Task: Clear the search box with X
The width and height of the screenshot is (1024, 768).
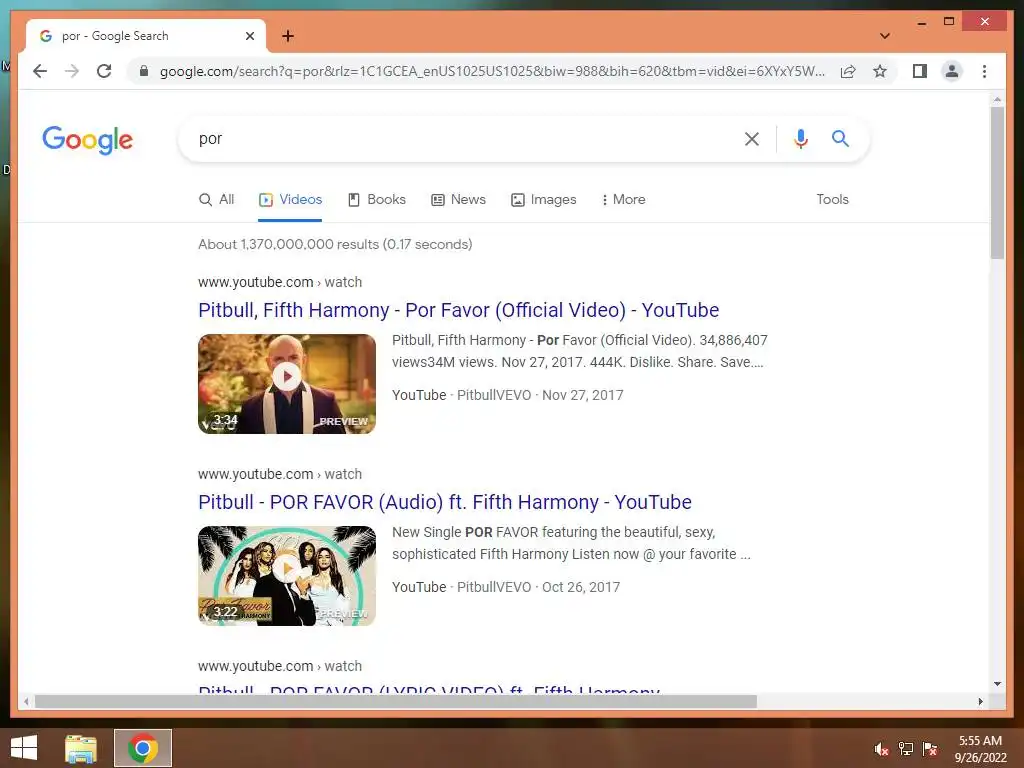Action: click(752, 138)
